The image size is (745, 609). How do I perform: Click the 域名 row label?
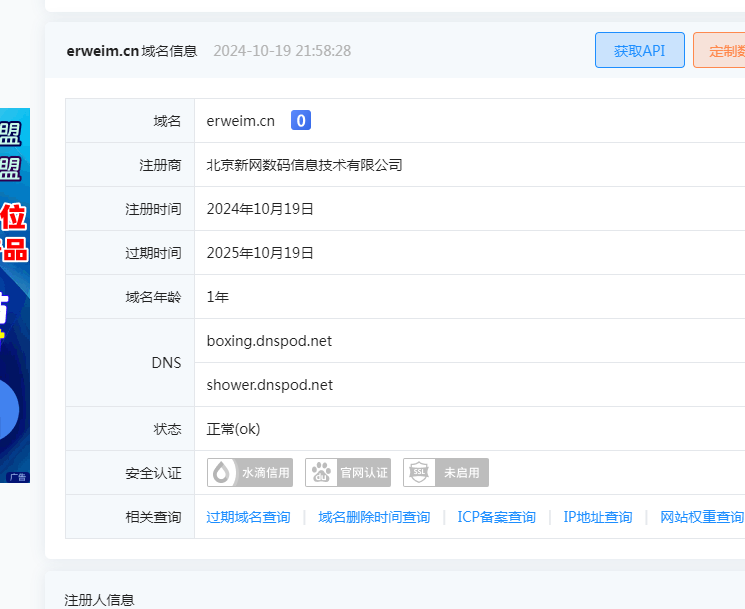167,121
